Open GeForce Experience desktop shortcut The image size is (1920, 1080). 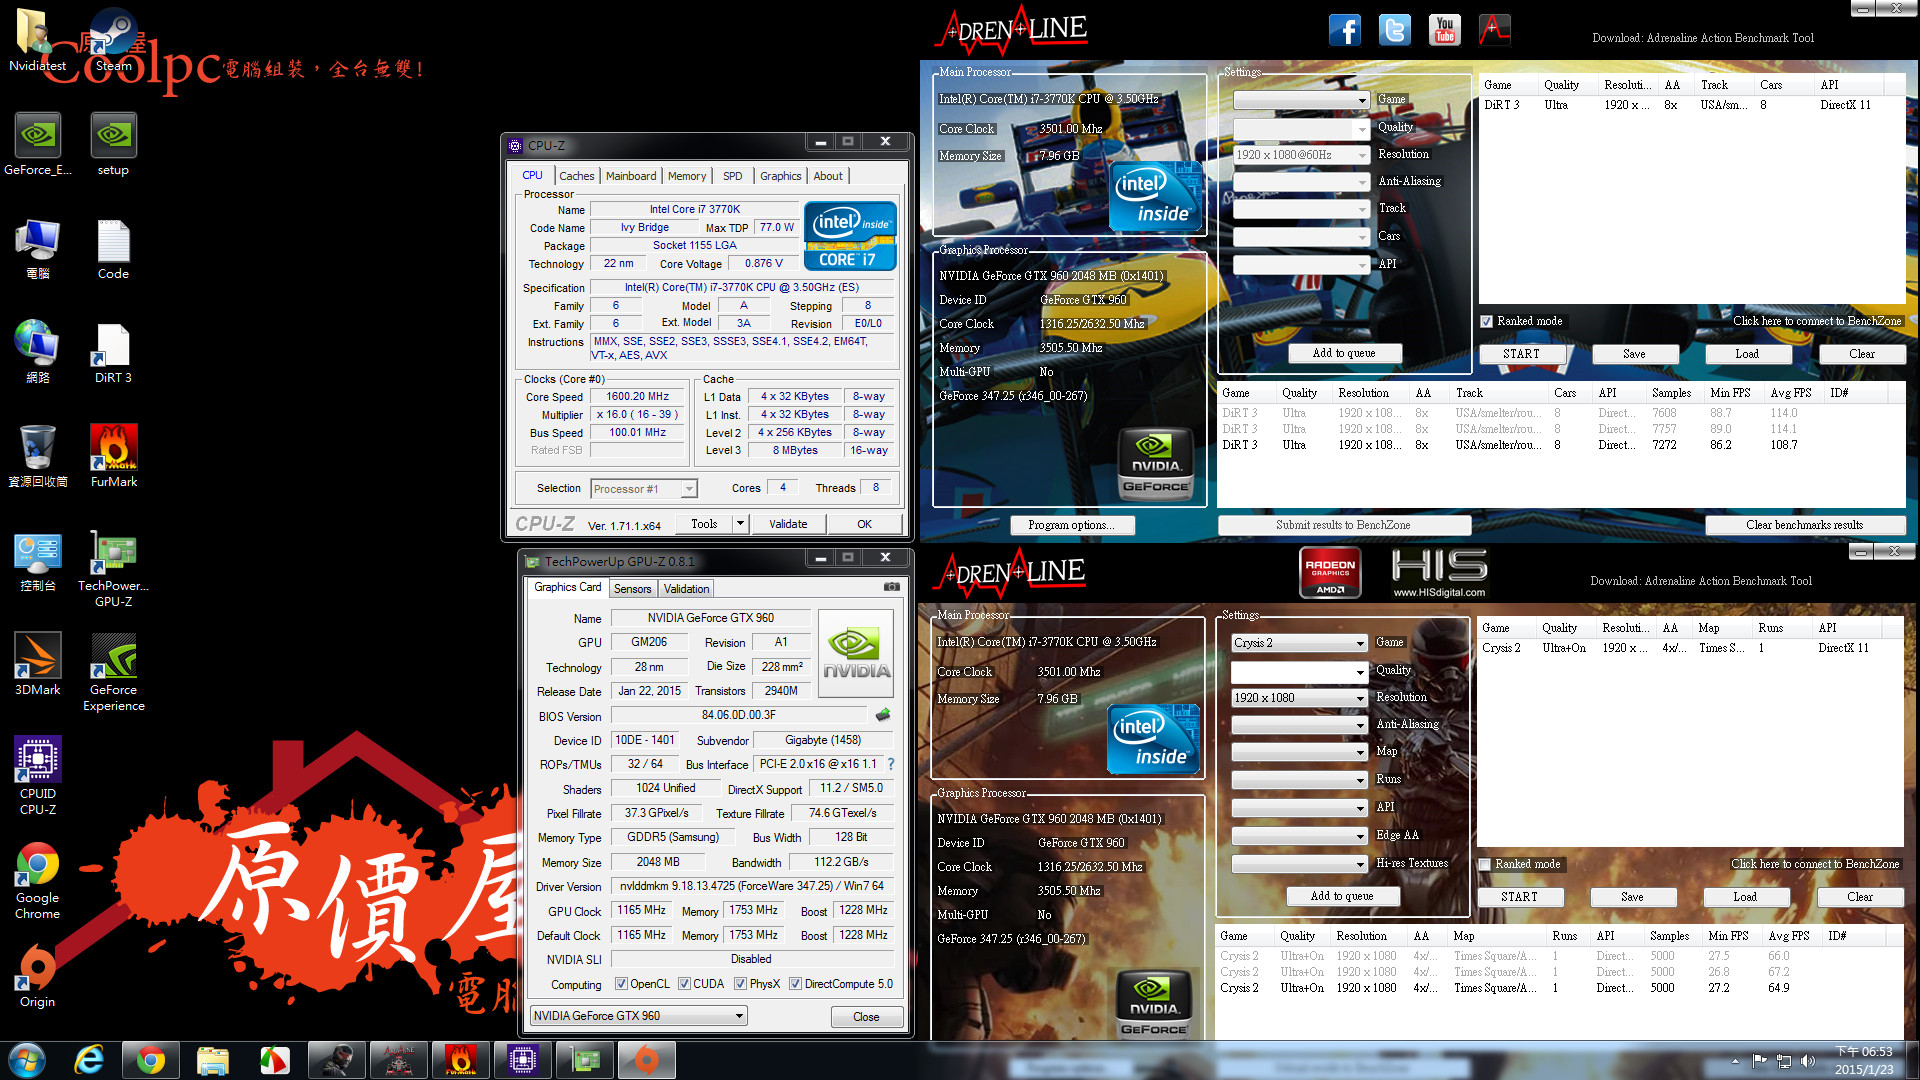[x=114, y=672]
